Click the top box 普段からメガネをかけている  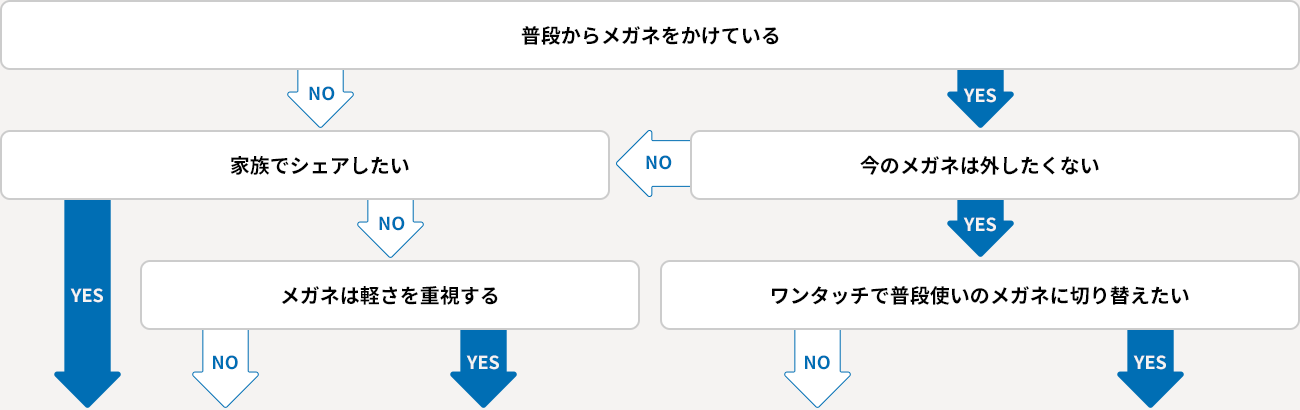(x=650, y=36)
